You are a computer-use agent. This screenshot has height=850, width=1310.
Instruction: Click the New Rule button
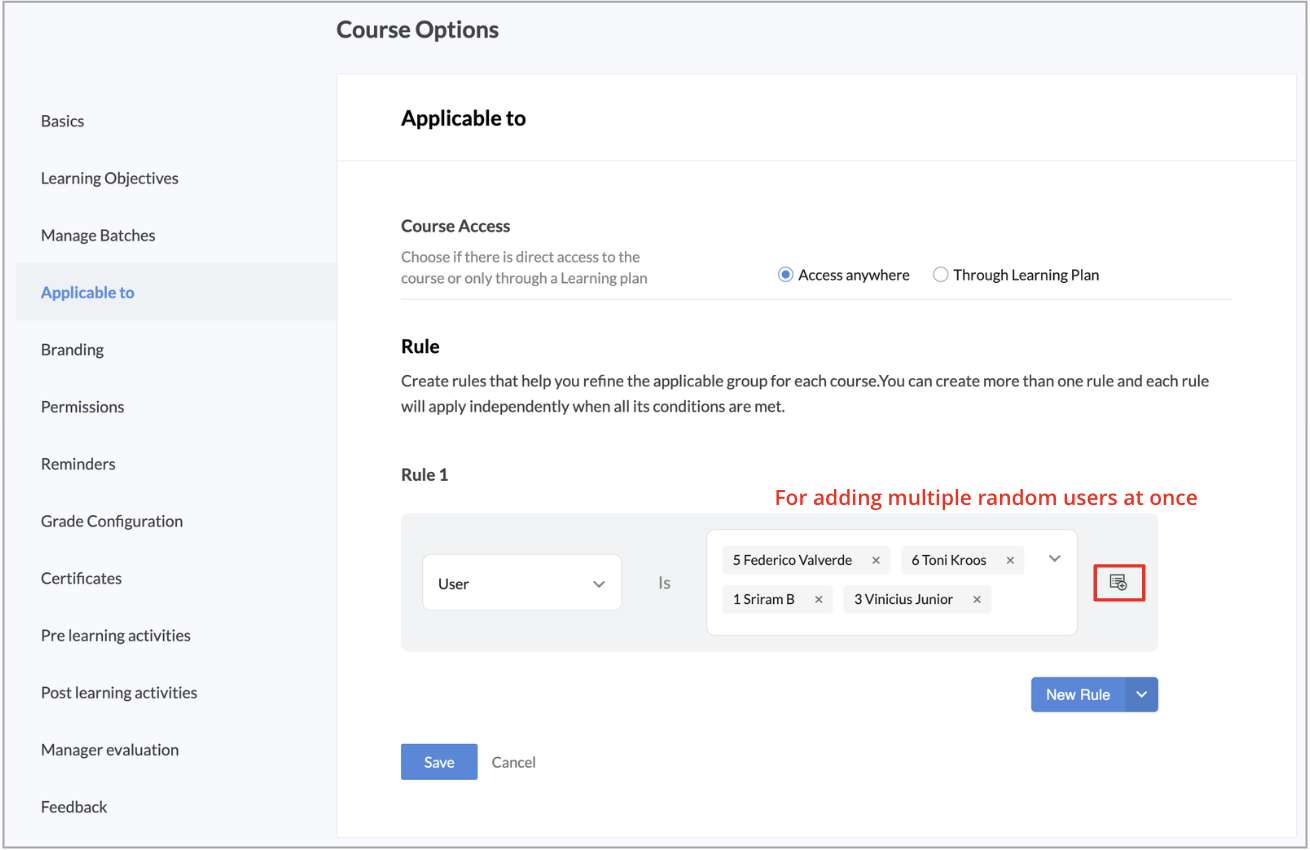(1077, 695)
